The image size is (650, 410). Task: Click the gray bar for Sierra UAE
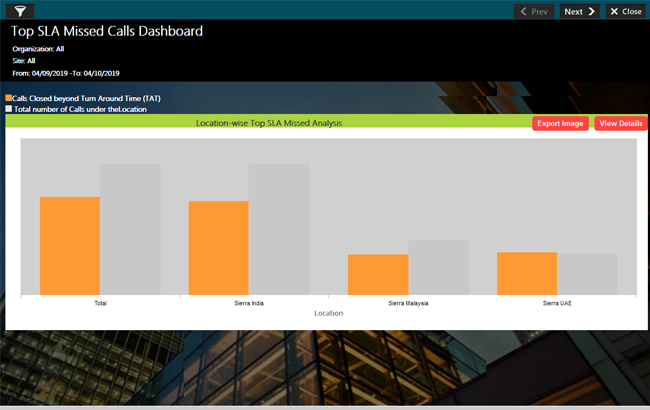[x=587, y=273]
